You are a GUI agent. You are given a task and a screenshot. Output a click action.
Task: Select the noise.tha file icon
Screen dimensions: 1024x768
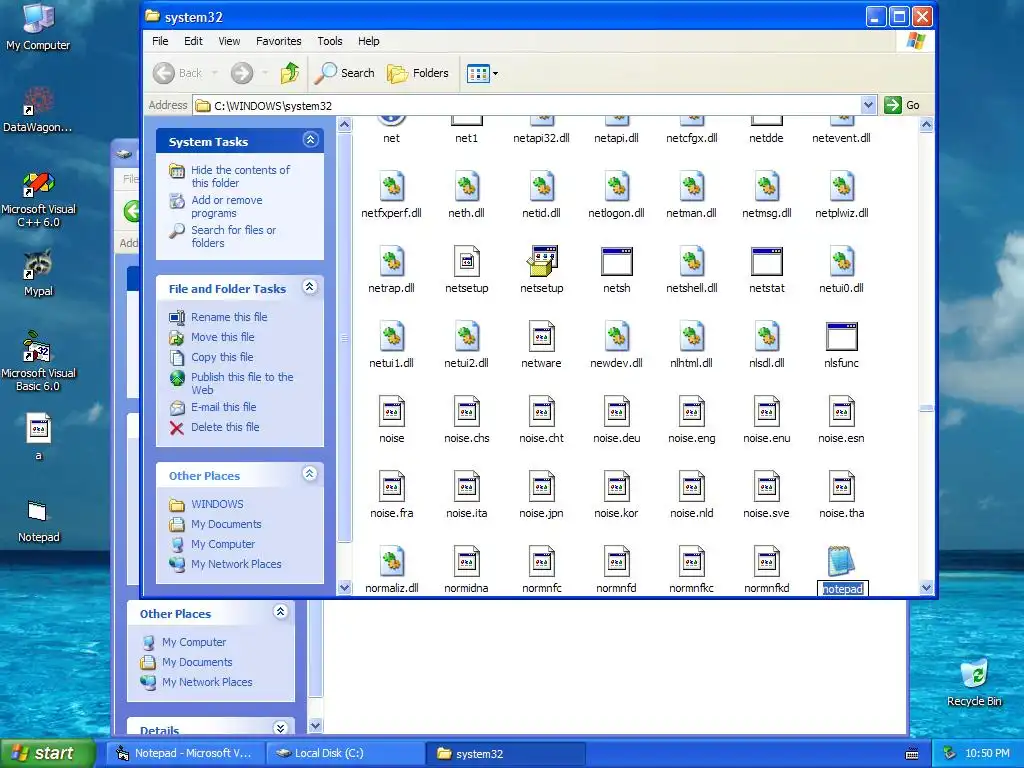click(841, 487)
